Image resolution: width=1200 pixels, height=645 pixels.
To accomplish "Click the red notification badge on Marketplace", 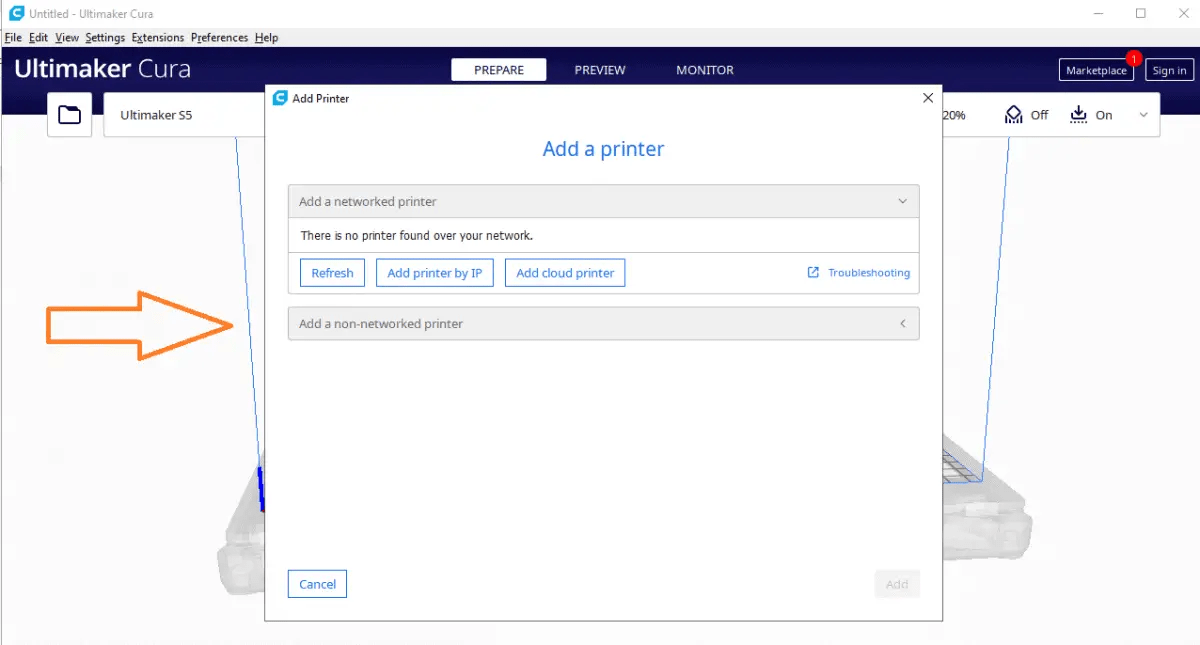I will [x=1133, y=58].
